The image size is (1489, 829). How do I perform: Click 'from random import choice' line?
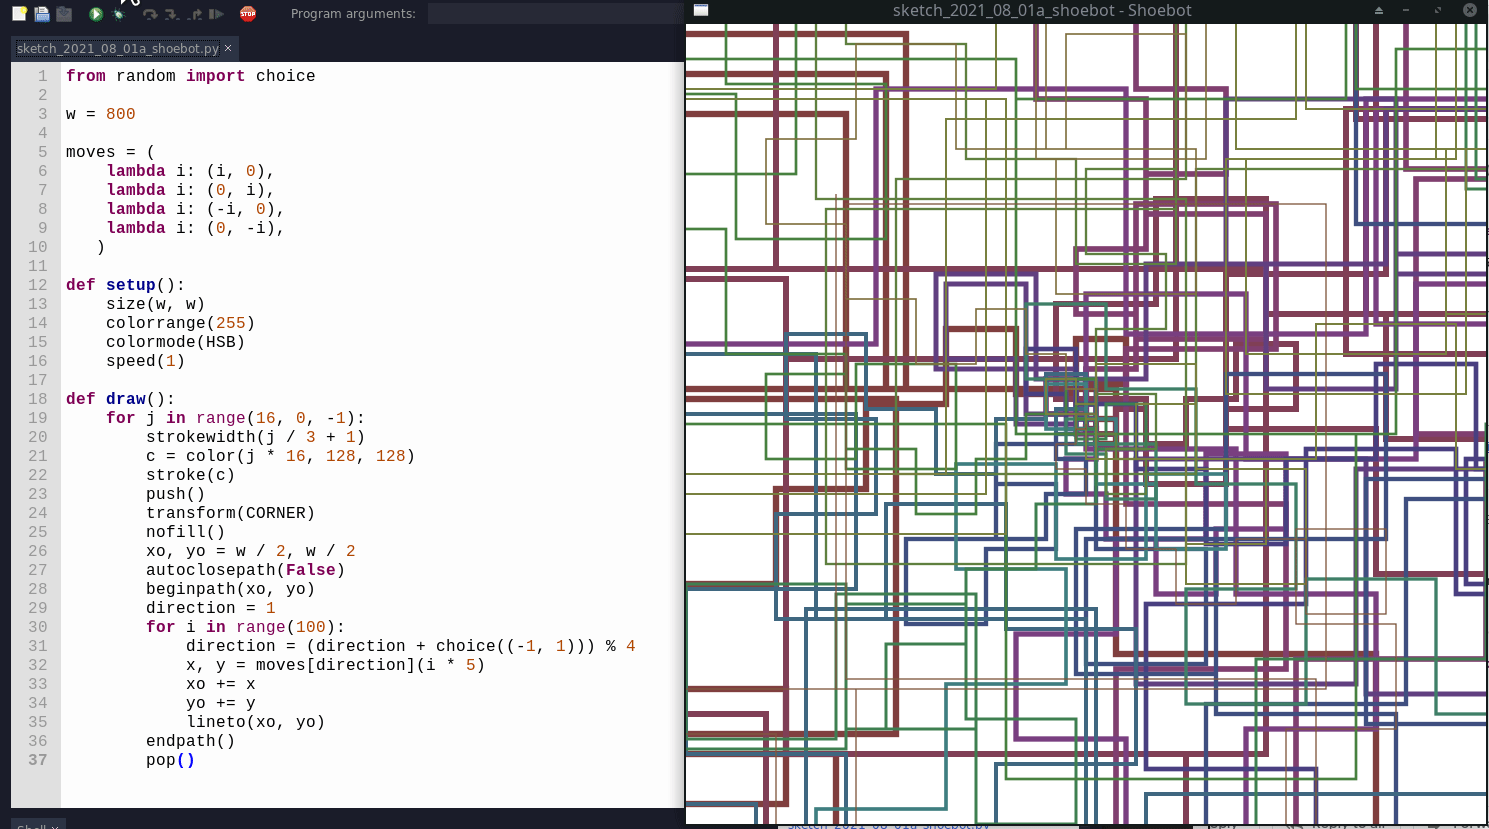point(190,76)
